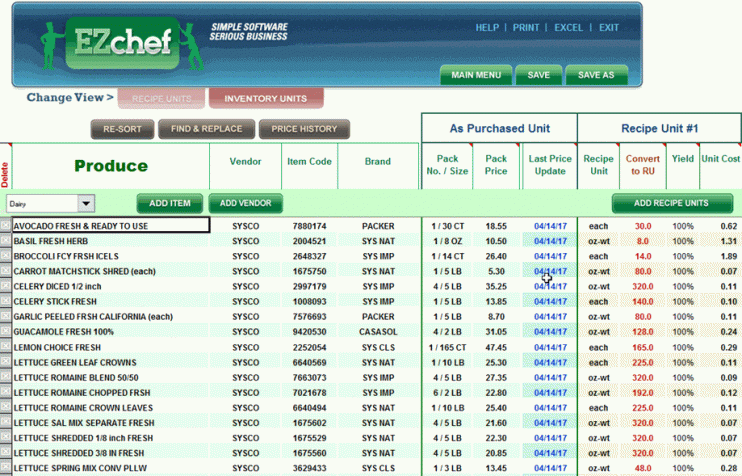Click the delete icon beside BASIL FRESH HERB

click(5, 241)
